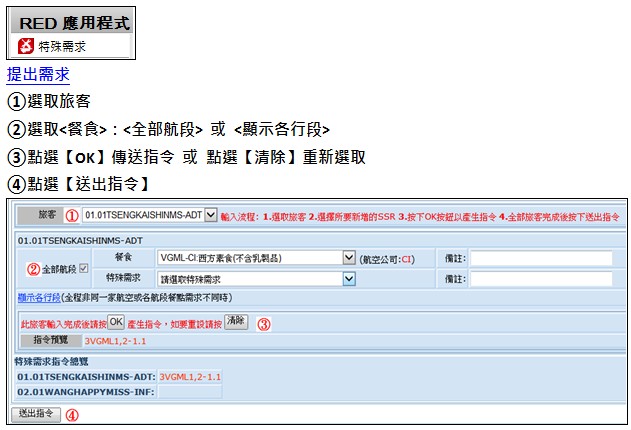Click the 送出指令 button
631x430 pixels.
click(x=36, y=414)
